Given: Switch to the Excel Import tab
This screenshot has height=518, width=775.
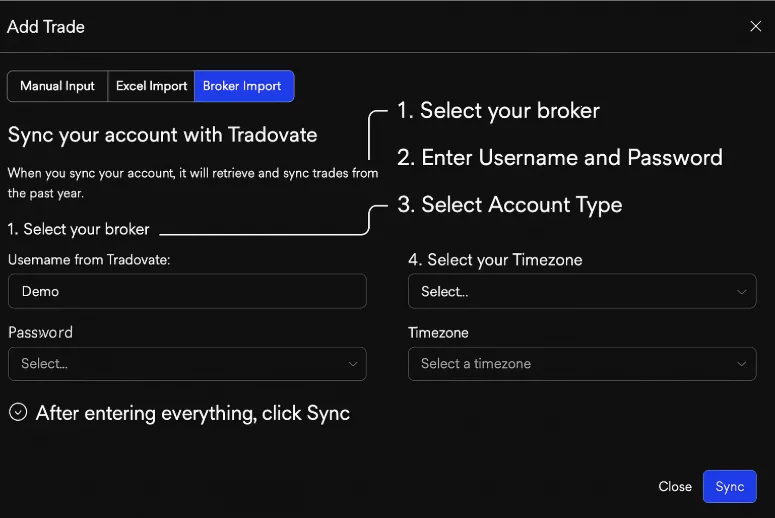Looking at the screenshot, I should click(x=151, y=86).
